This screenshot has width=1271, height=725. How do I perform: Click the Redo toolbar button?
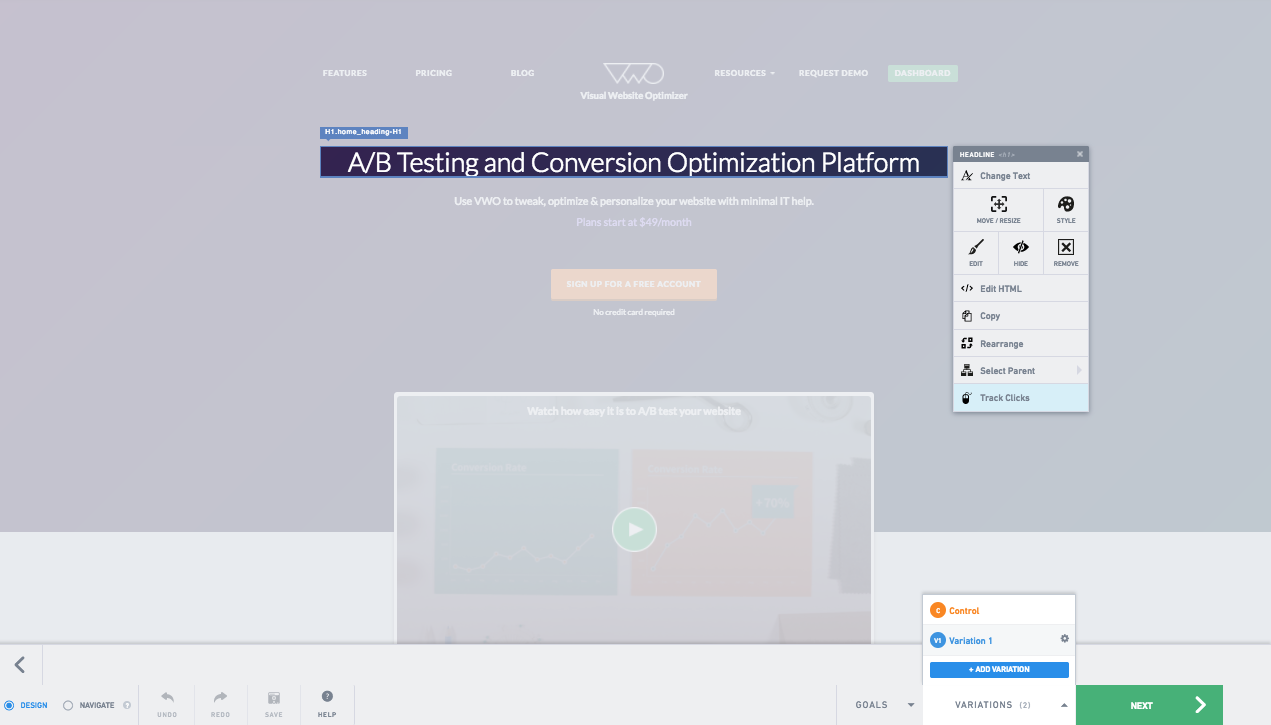click(220, 704)
